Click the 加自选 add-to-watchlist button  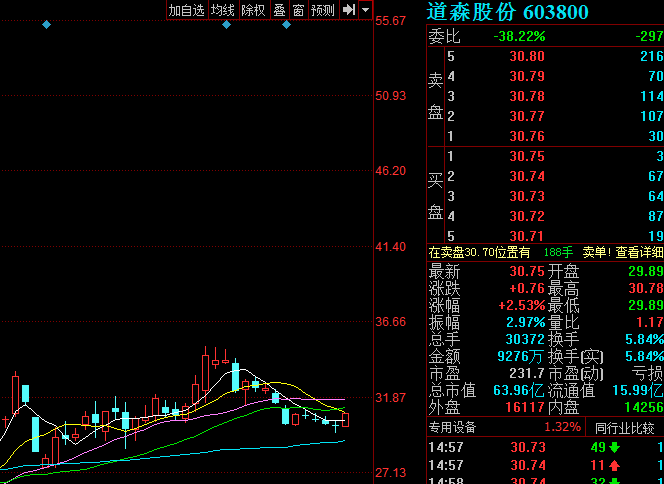[x=186, y=10]
